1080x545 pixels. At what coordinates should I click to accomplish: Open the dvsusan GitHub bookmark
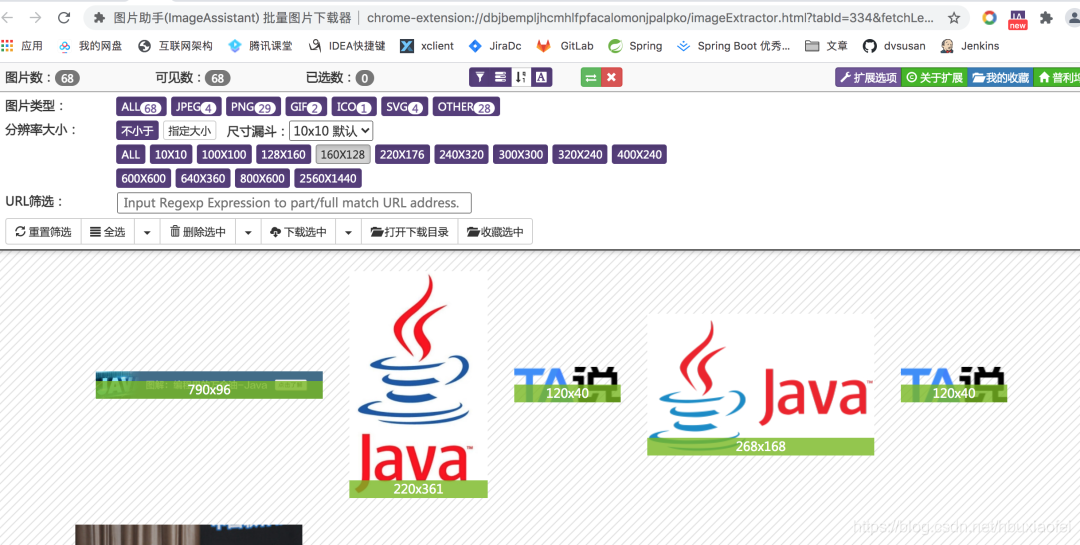pyautogui.click(x=894, y=46)
